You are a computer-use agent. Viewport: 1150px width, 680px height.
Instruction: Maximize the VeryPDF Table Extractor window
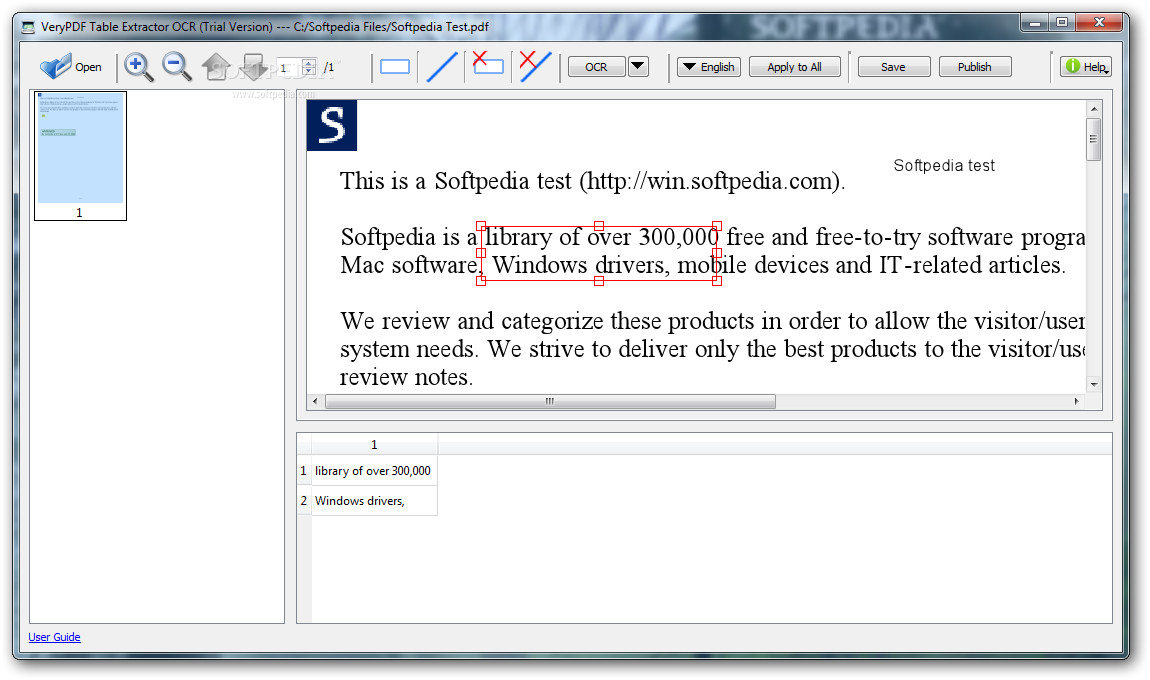point(1062,23)
